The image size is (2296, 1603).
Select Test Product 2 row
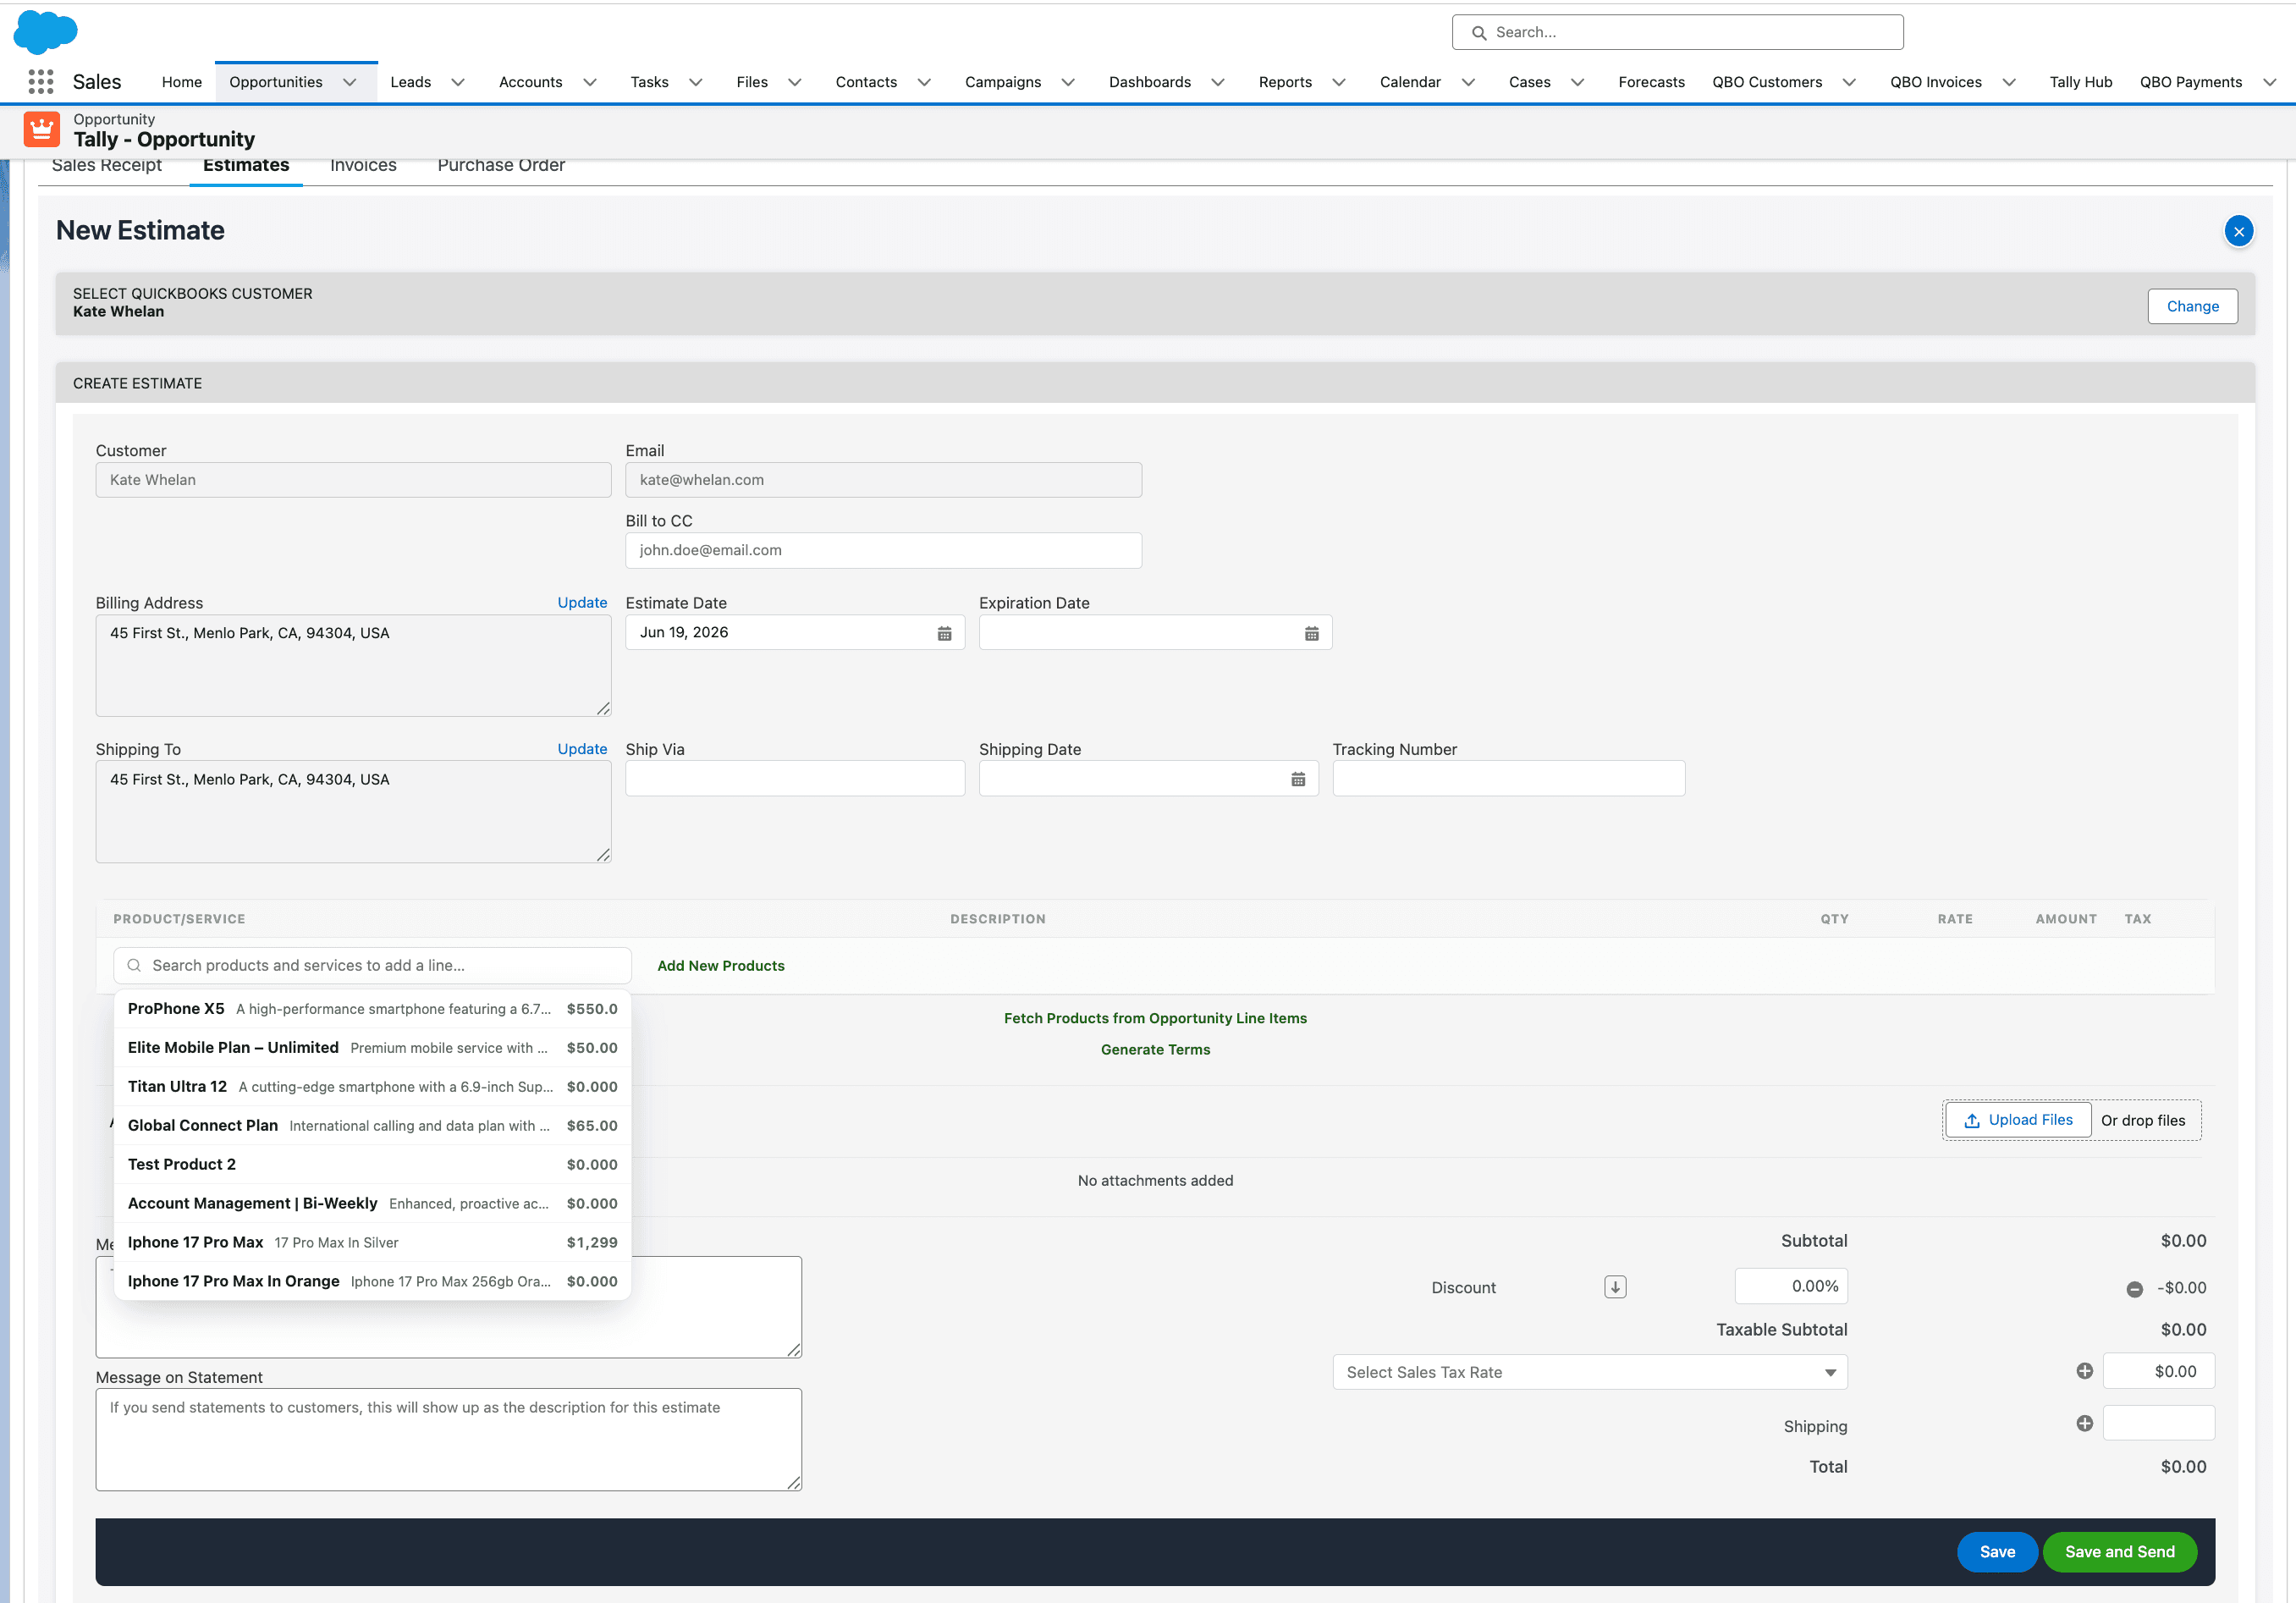(372, 1165)
